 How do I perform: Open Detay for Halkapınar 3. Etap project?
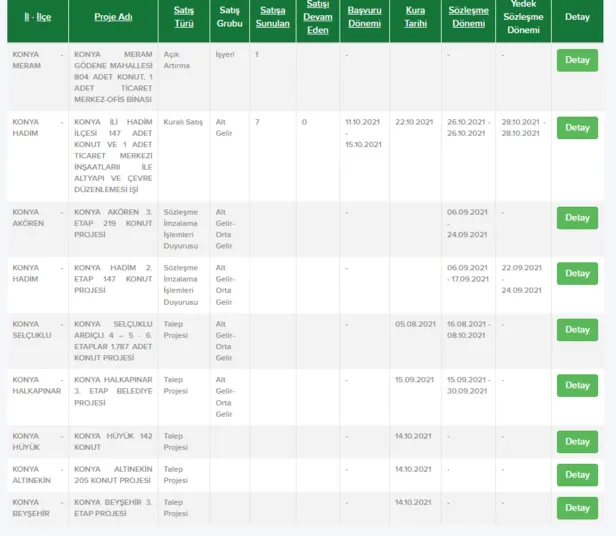(577, 385)
